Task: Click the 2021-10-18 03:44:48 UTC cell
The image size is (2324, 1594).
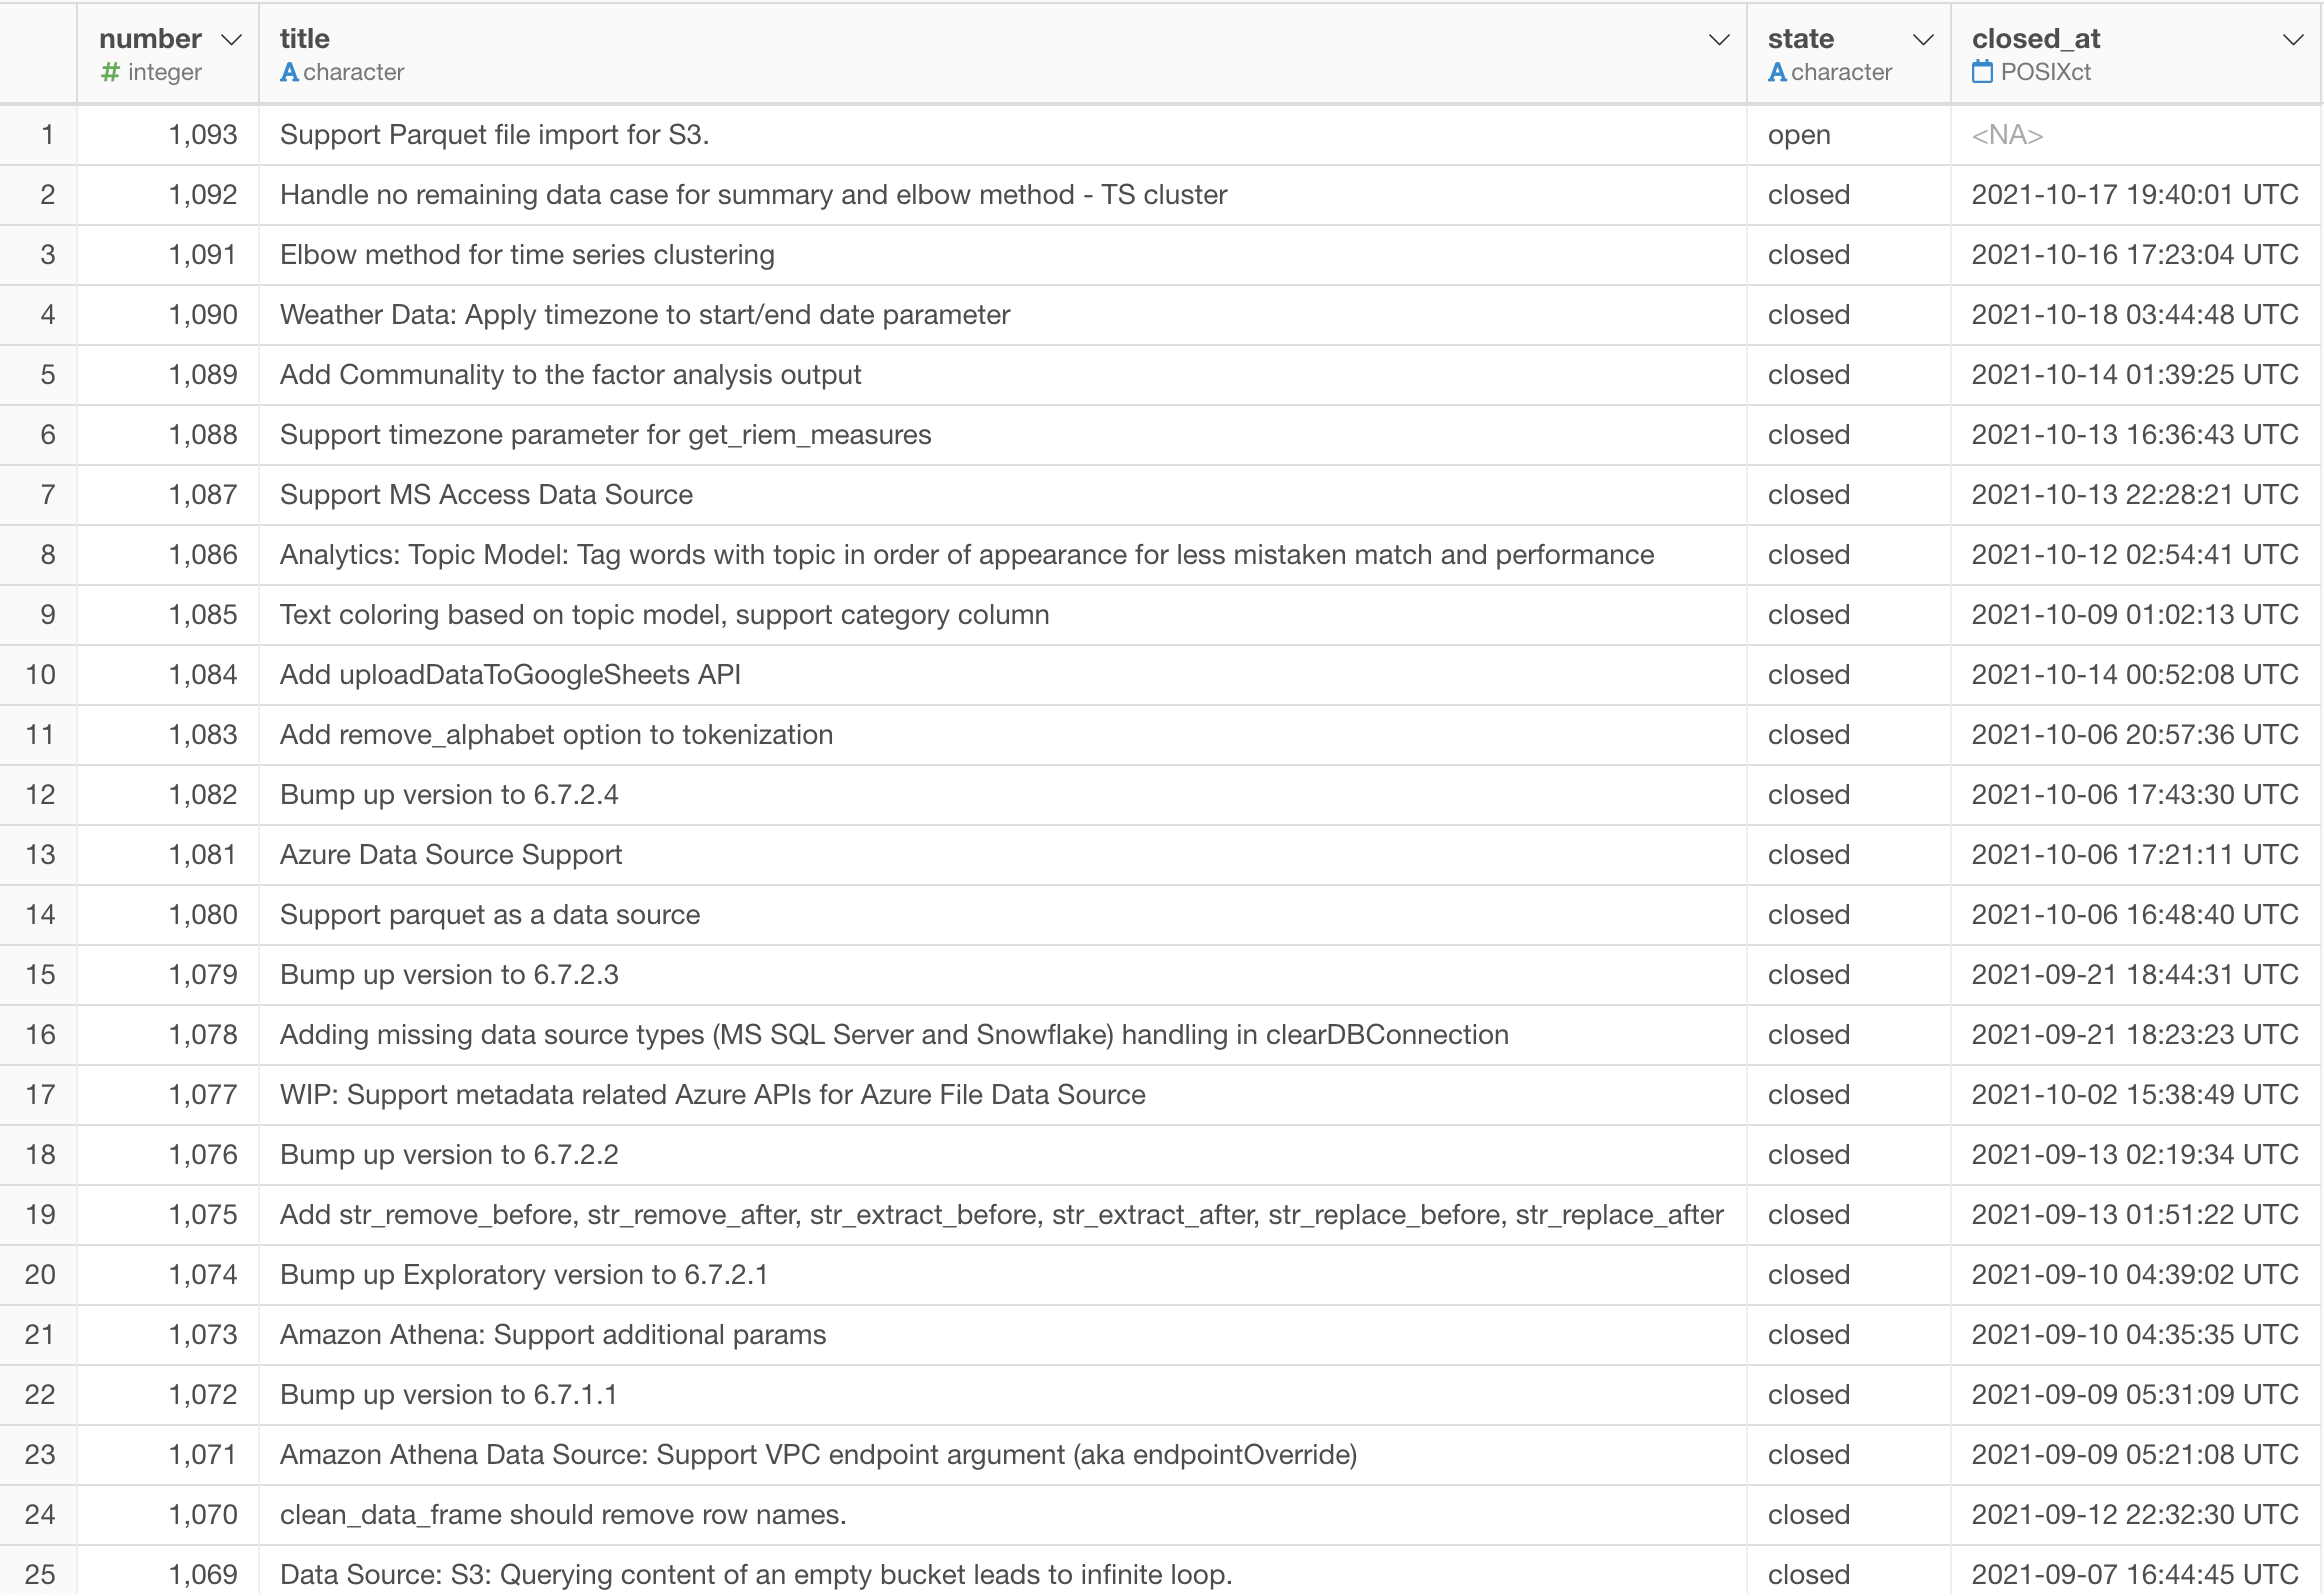Action: 2134,315
